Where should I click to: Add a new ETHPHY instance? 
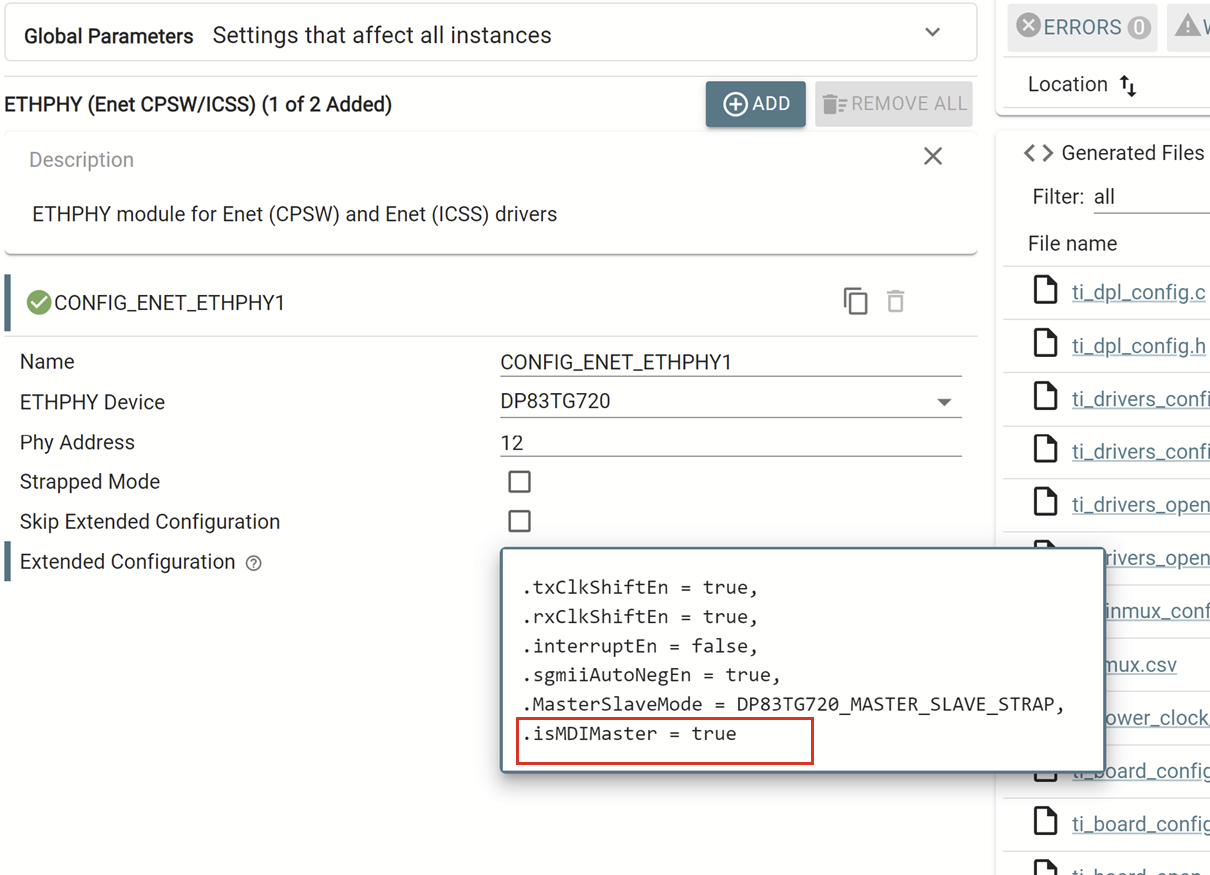tap(755, 104)
